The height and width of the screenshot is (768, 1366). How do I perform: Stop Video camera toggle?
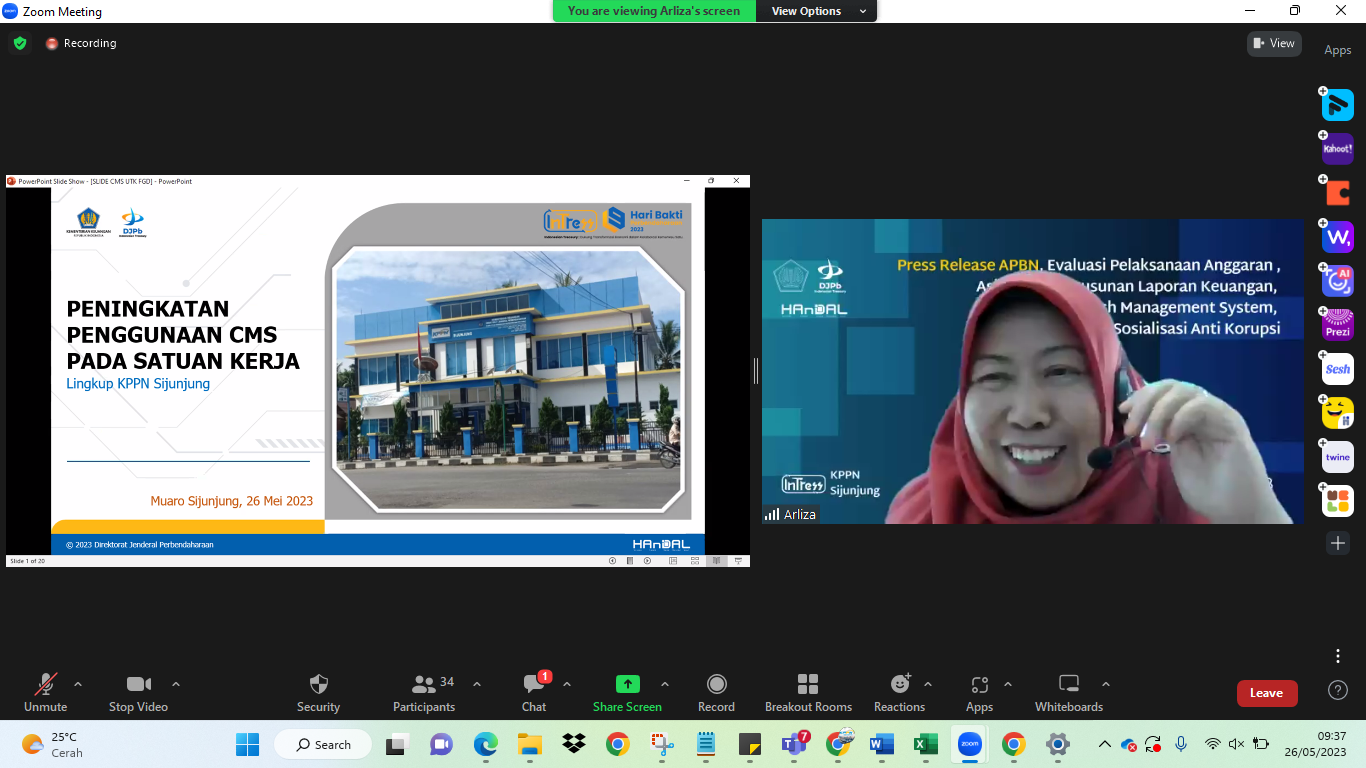coord(138,693)
